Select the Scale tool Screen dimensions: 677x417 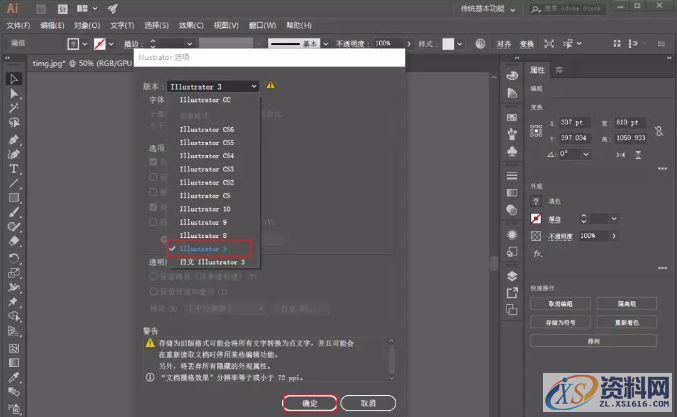(14, 273)
